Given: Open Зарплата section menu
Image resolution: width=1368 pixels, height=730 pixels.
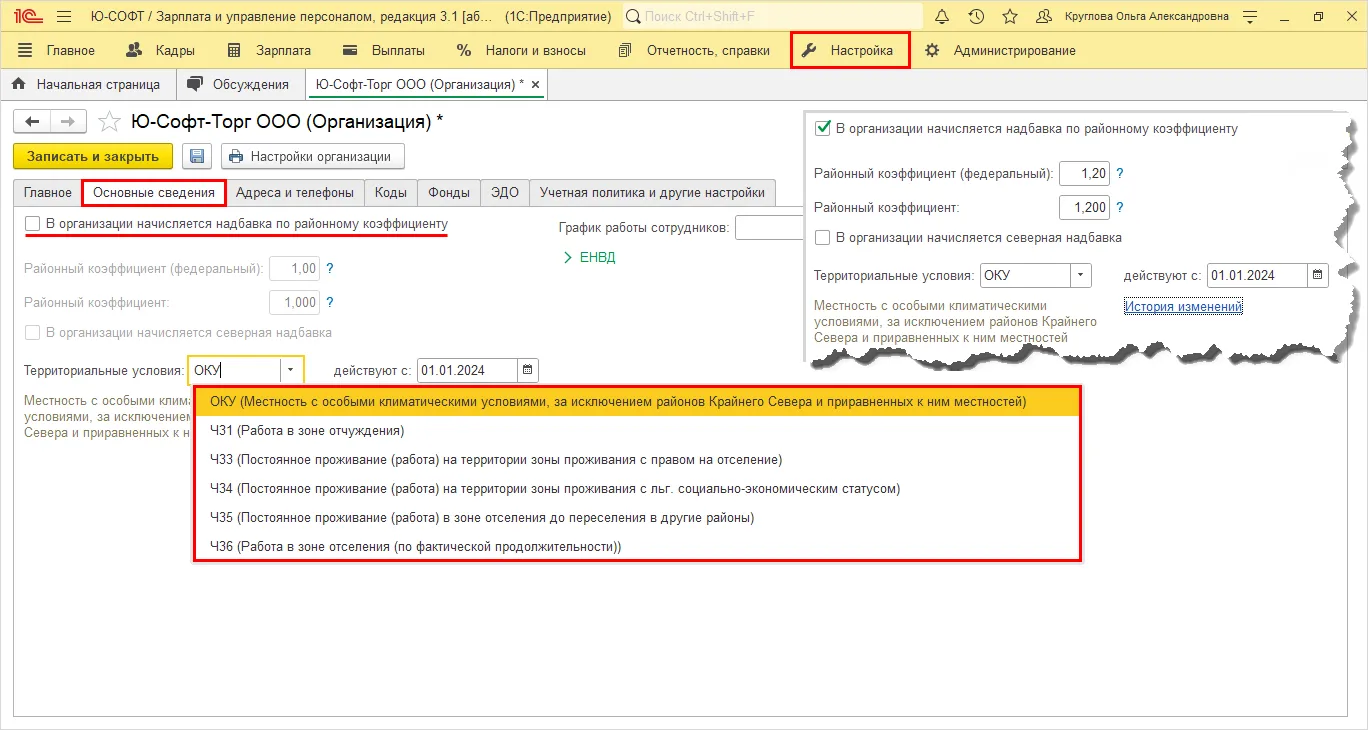Looking at the screenshot, I should coord(269,50).
